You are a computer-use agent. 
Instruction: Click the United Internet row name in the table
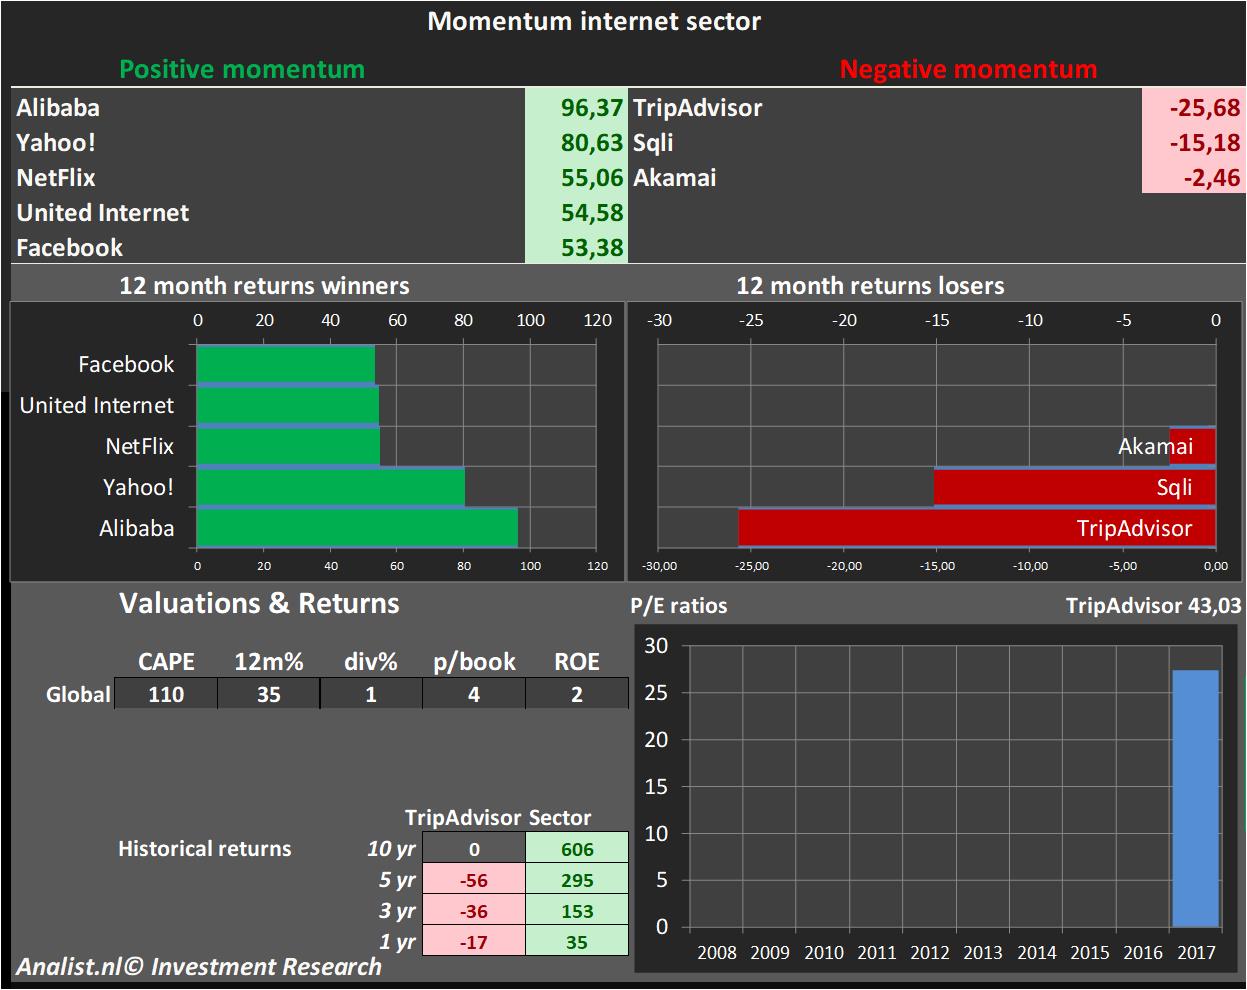pyautogui.click(x=103, y=213)
